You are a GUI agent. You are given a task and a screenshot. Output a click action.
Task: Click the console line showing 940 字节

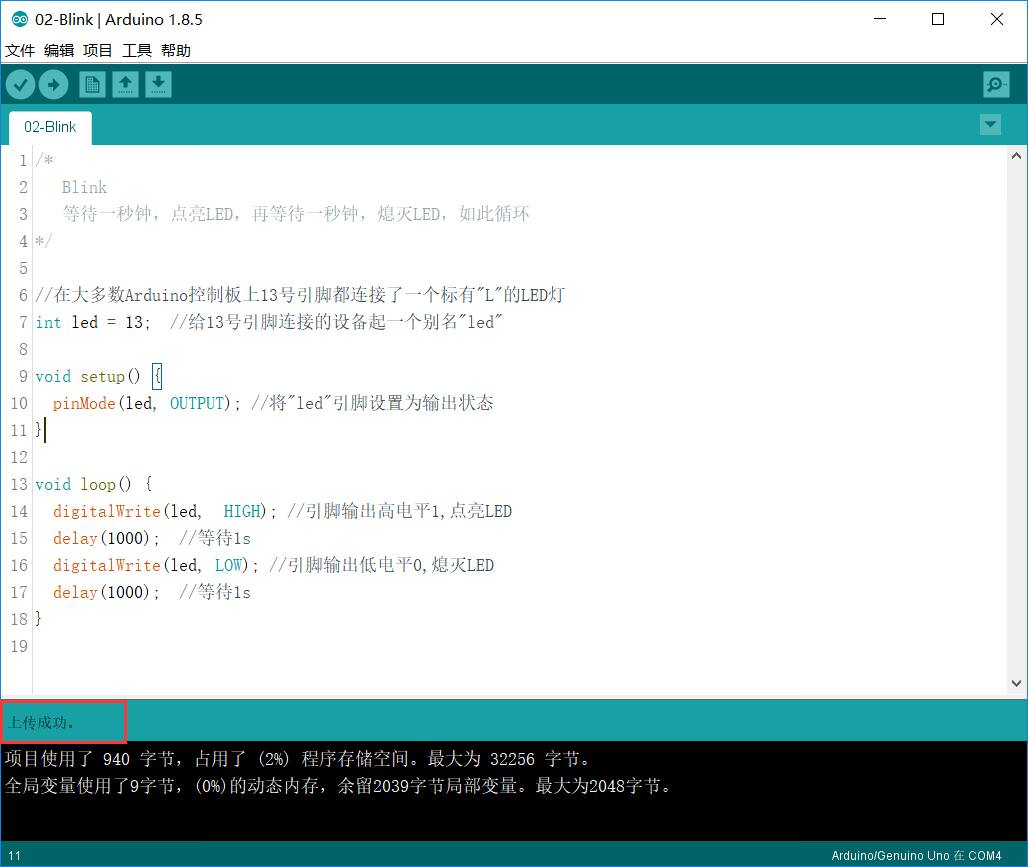(x=299, y=759)
